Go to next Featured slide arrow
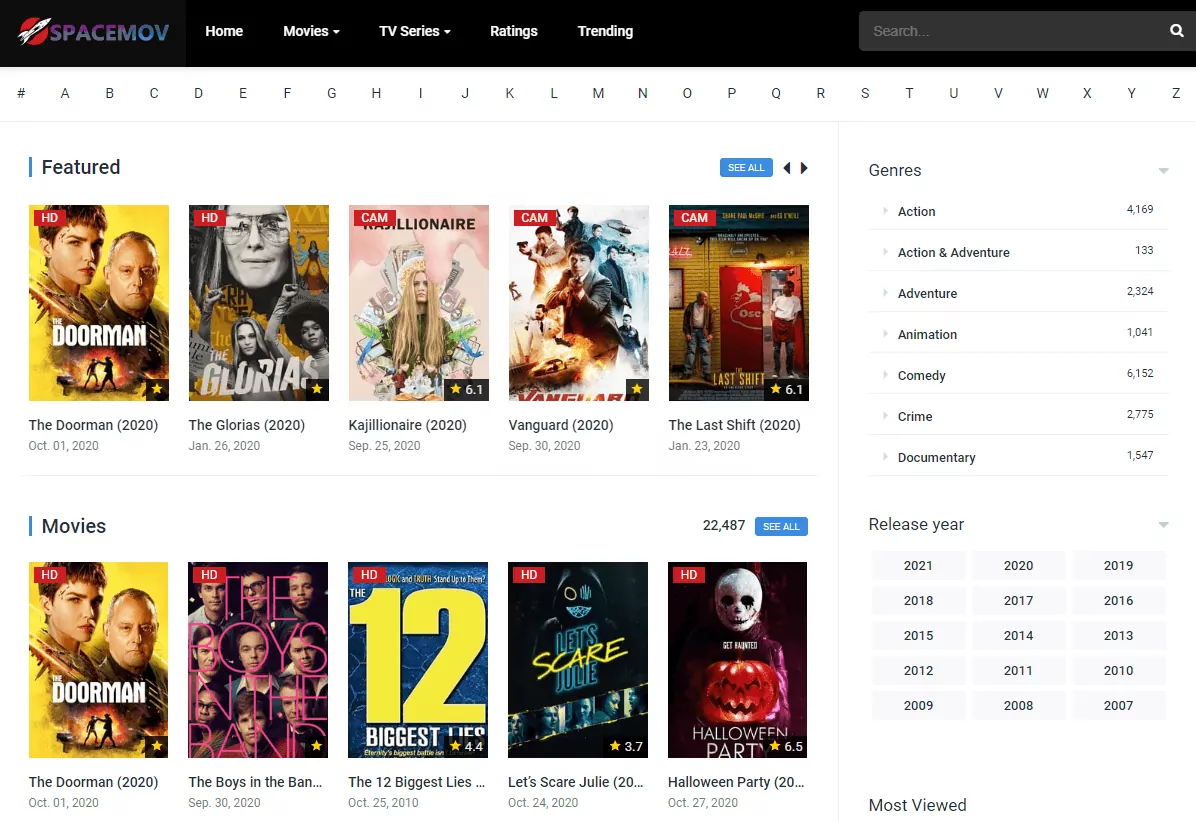Screen dimensions: 1196x821 click(x=804, y=168)
